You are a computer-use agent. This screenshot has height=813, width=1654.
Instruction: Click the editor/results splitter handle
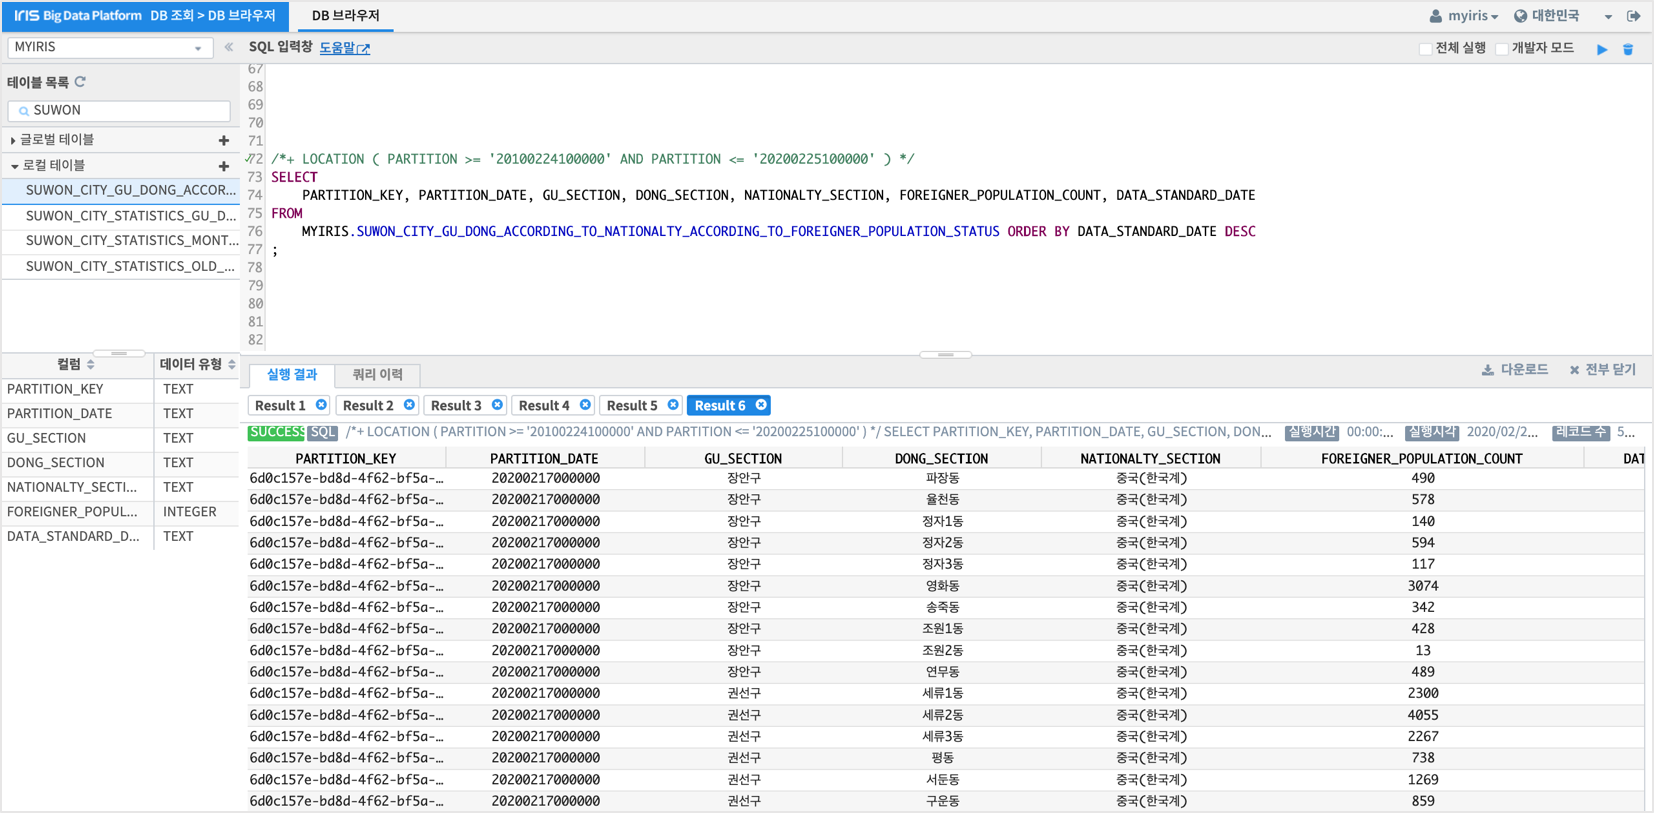tap(945, 355)
